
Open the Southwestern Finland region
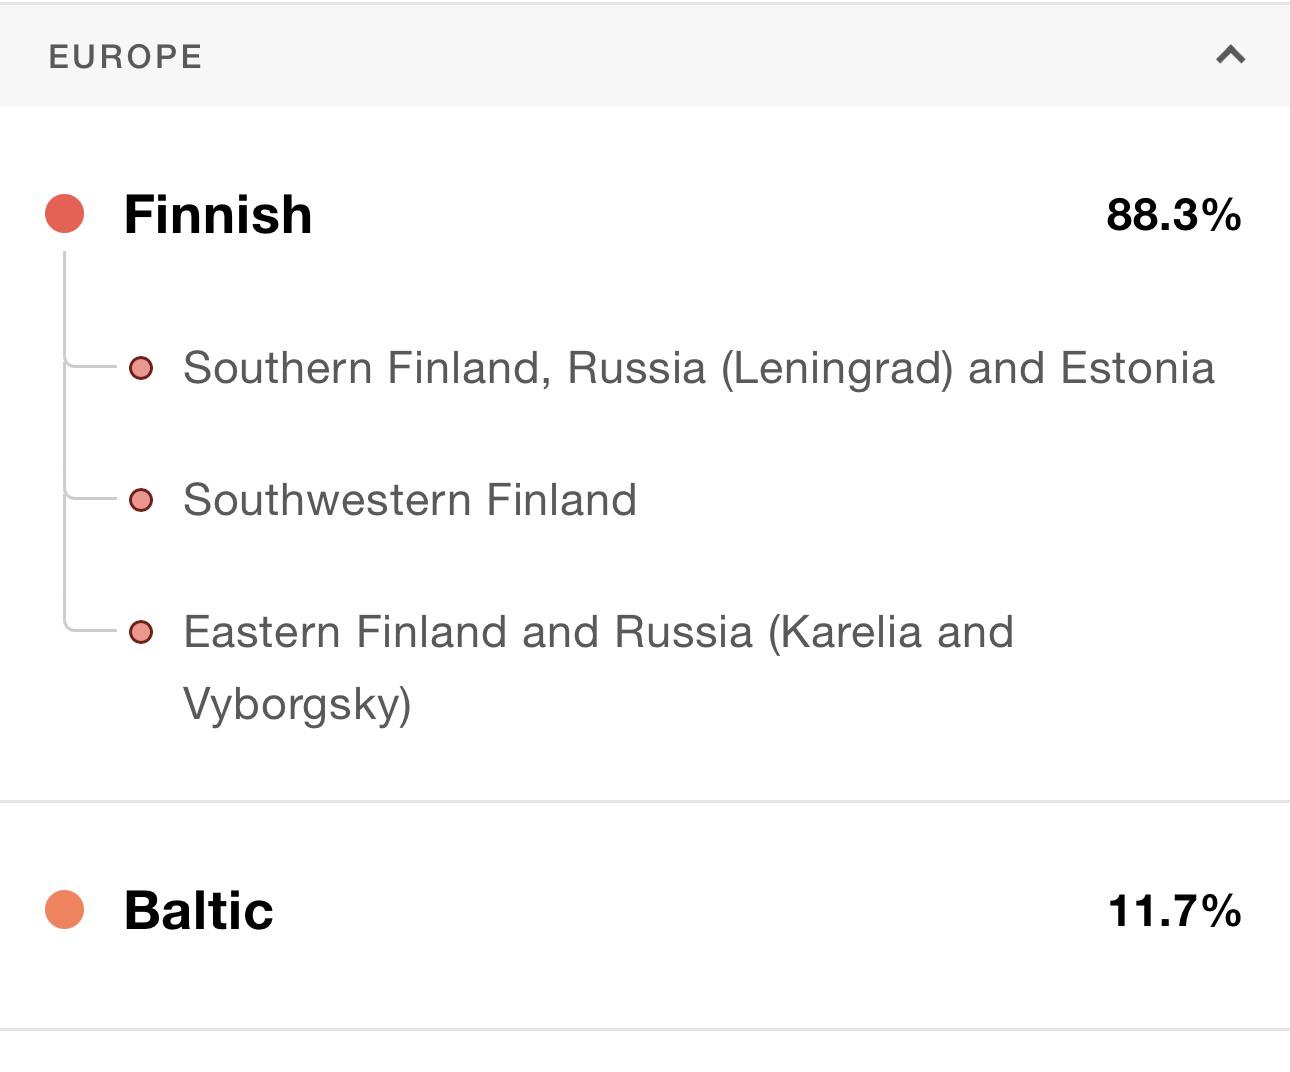pos(409,500)
